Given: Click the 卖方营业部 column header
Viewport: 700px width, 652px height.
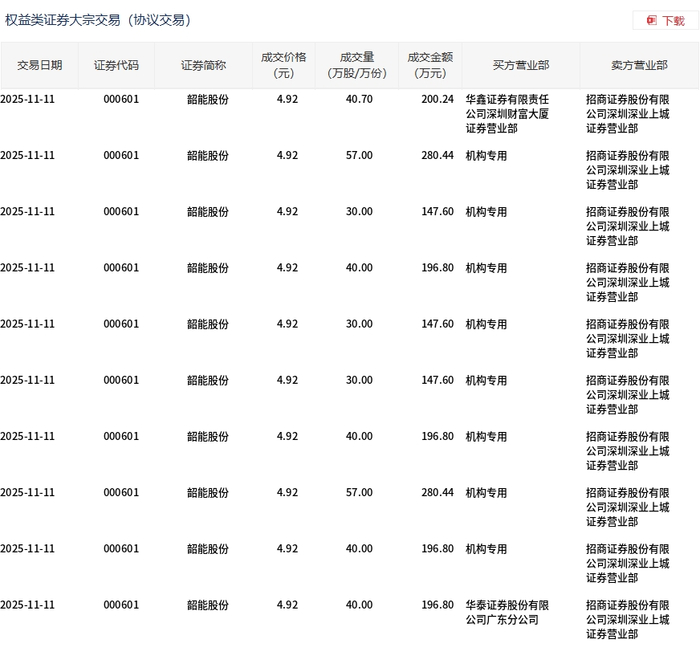Looking at the screenshot, I should (639, 65).
